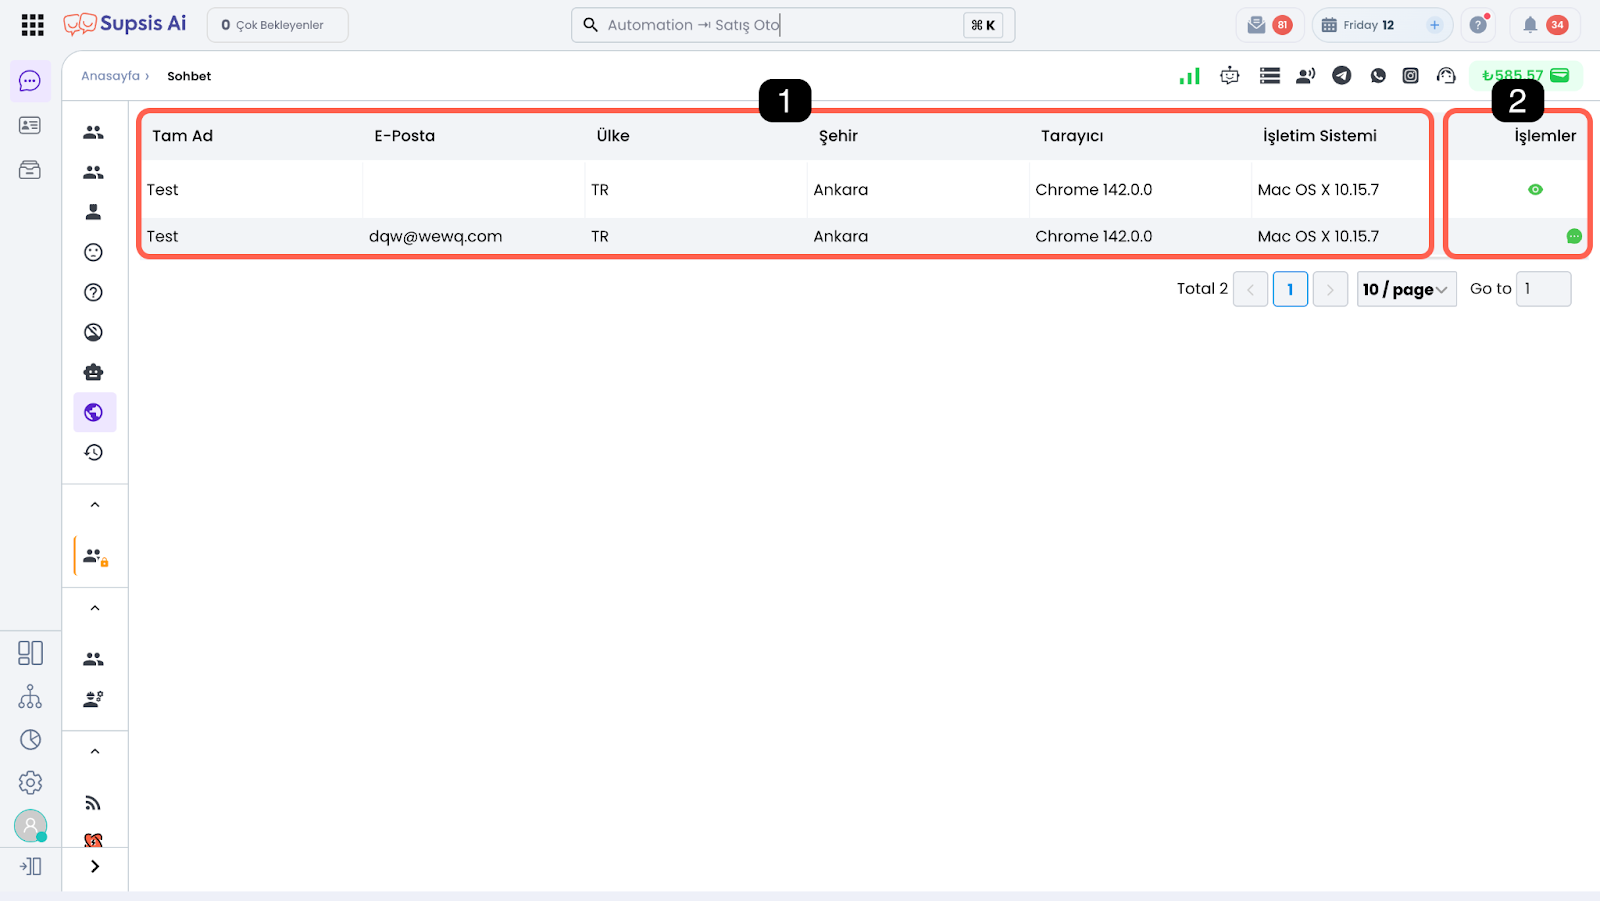Click the Anasayfa breadcrumb link
The image size is (1600, 901).
tap(110, 76)
